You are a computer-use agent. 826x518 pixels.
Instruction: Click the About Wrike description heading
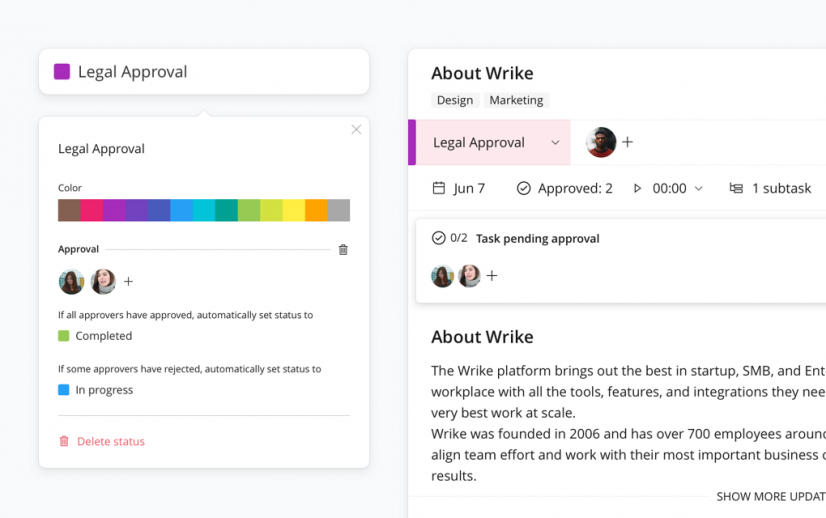482,337
